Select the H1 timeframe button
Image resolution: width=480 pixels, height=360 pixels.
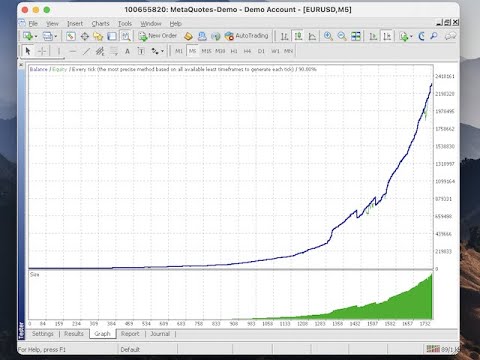click(x=234, y=51)
